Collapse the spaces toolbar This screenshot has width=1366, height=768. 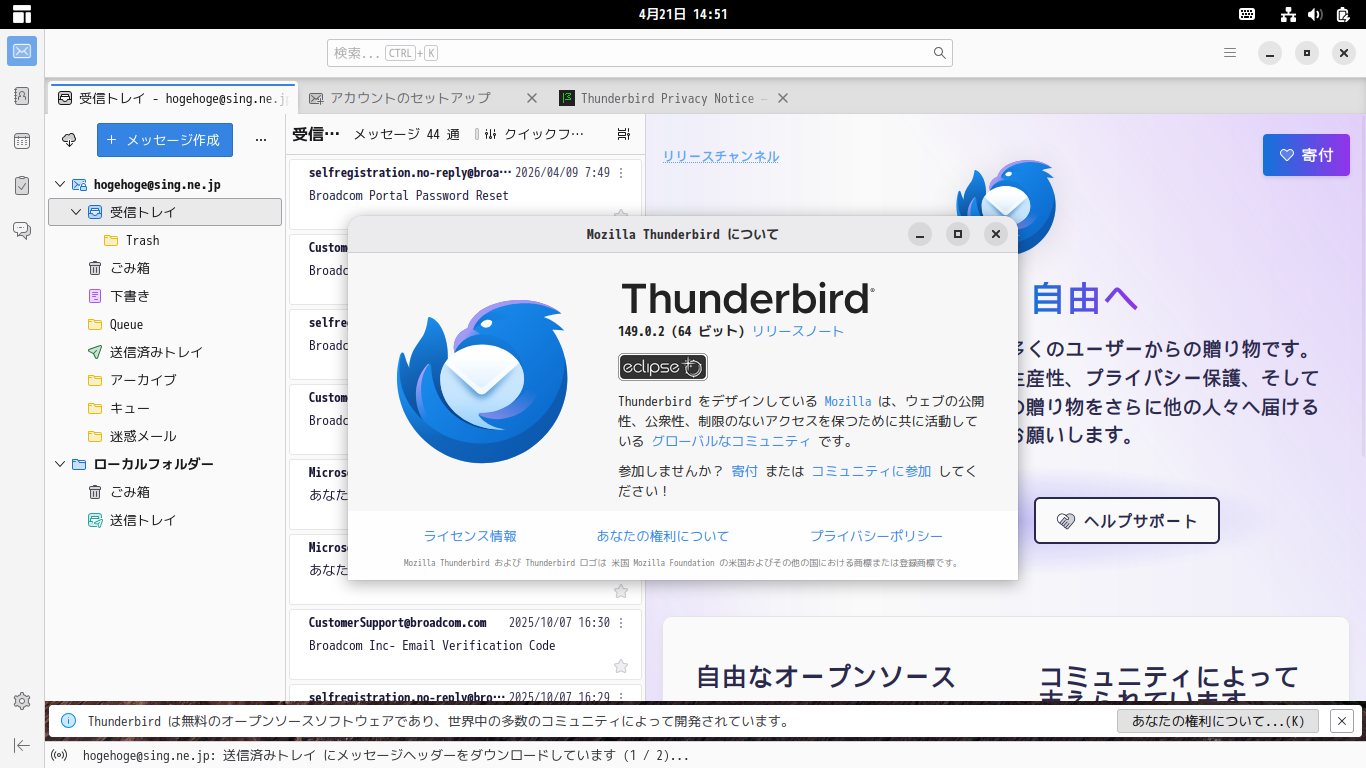coord(22,745)
